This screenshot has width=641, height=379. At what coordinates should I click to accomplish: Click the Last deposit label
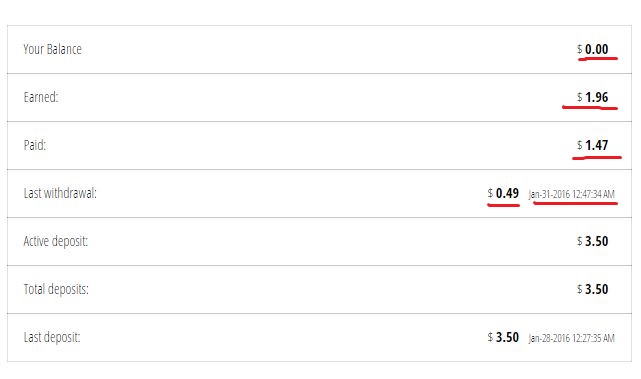52,337
